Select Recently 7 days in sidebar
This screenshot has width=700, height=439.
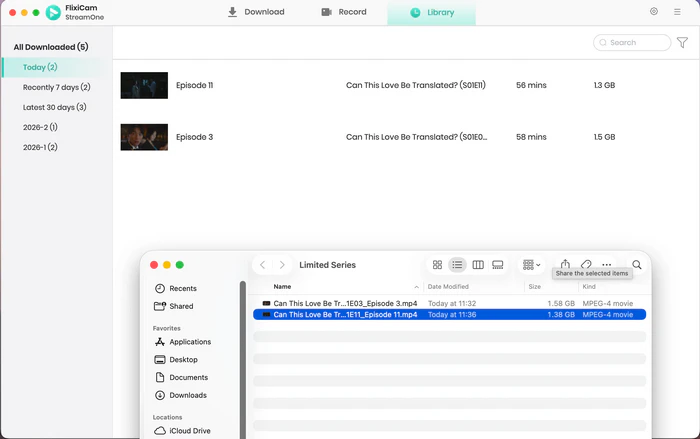coord(56,87)
